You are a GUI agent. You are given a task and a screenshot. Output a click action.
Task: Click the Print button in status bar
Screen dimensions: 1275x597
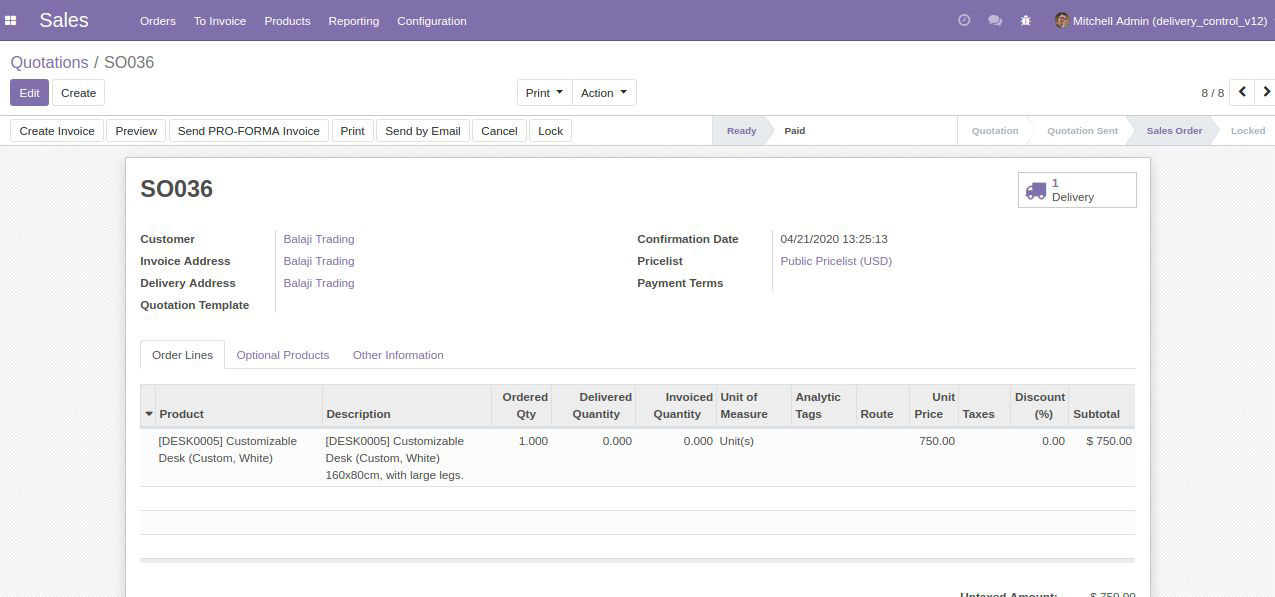[x=352, y=131]
